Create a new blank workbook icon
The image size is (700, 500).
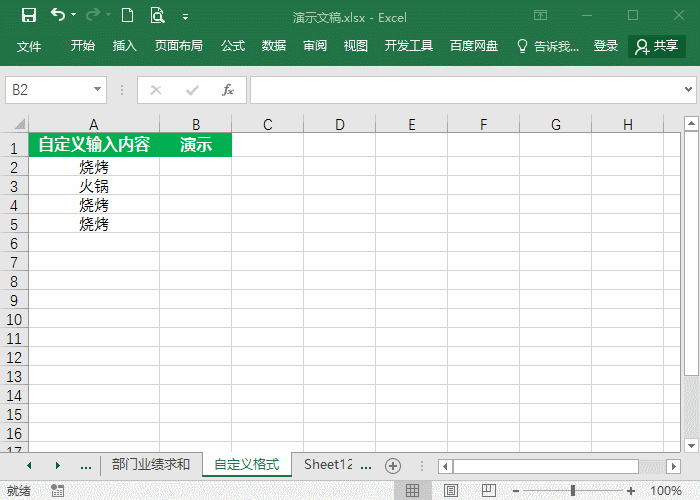click(x=128, y=16)
